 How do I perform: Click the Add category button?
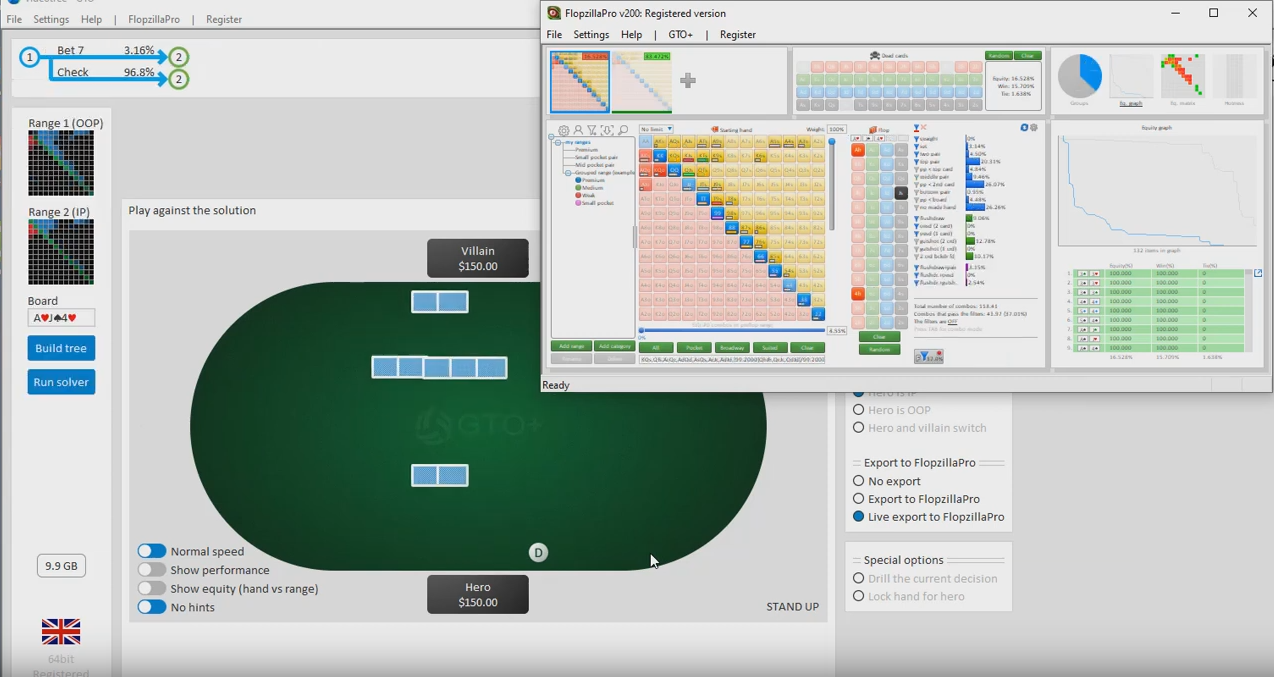(x=614, y=347)
